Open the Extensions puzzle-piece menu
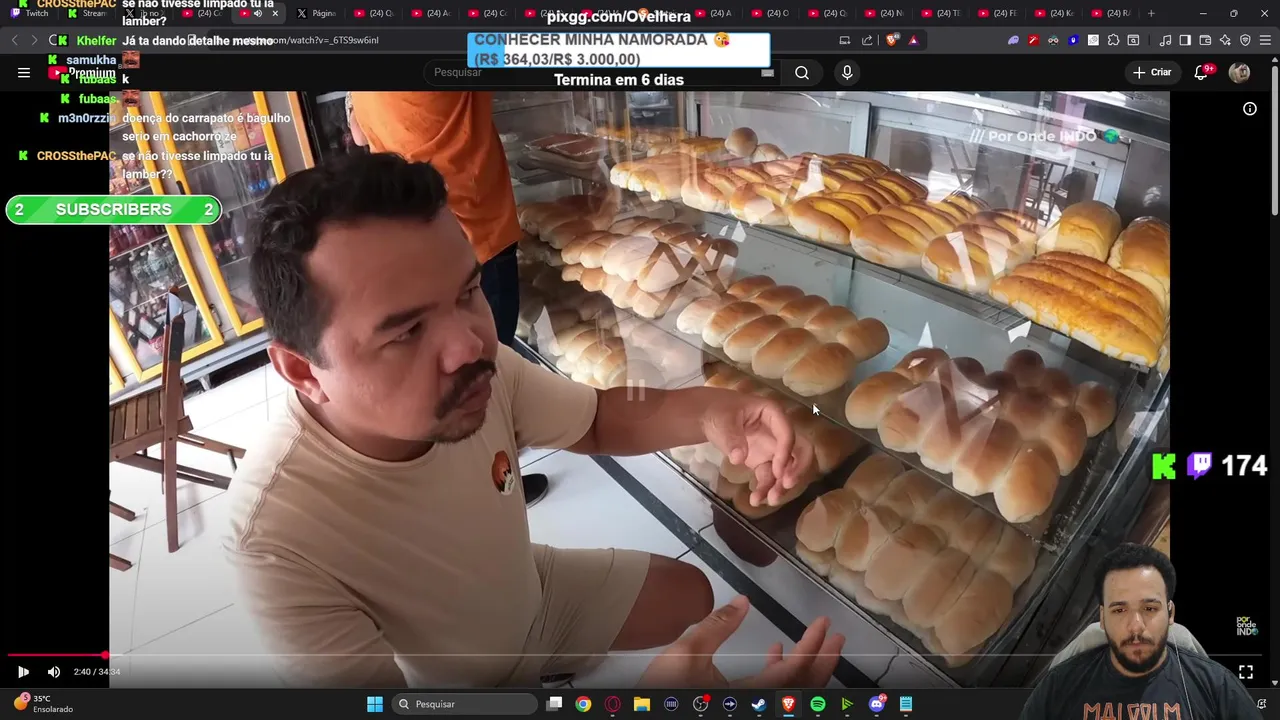Screen dimensions: 1280x720 1113,40
